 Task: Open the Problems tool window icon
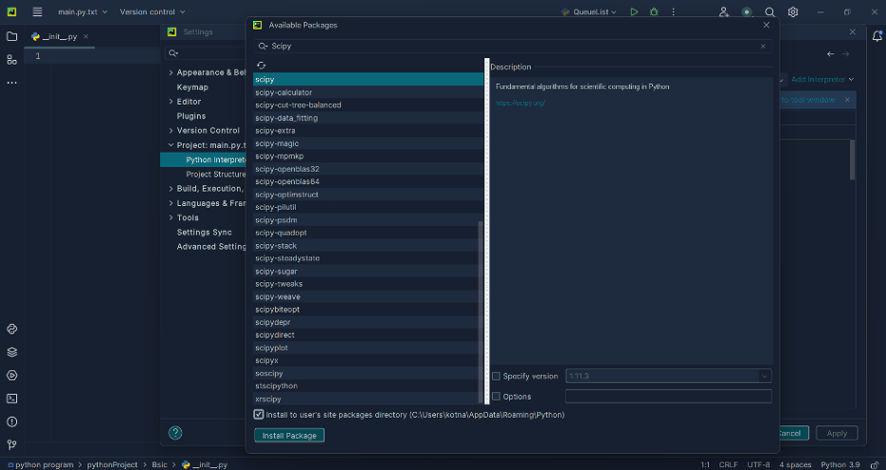[x=11, y=421]
